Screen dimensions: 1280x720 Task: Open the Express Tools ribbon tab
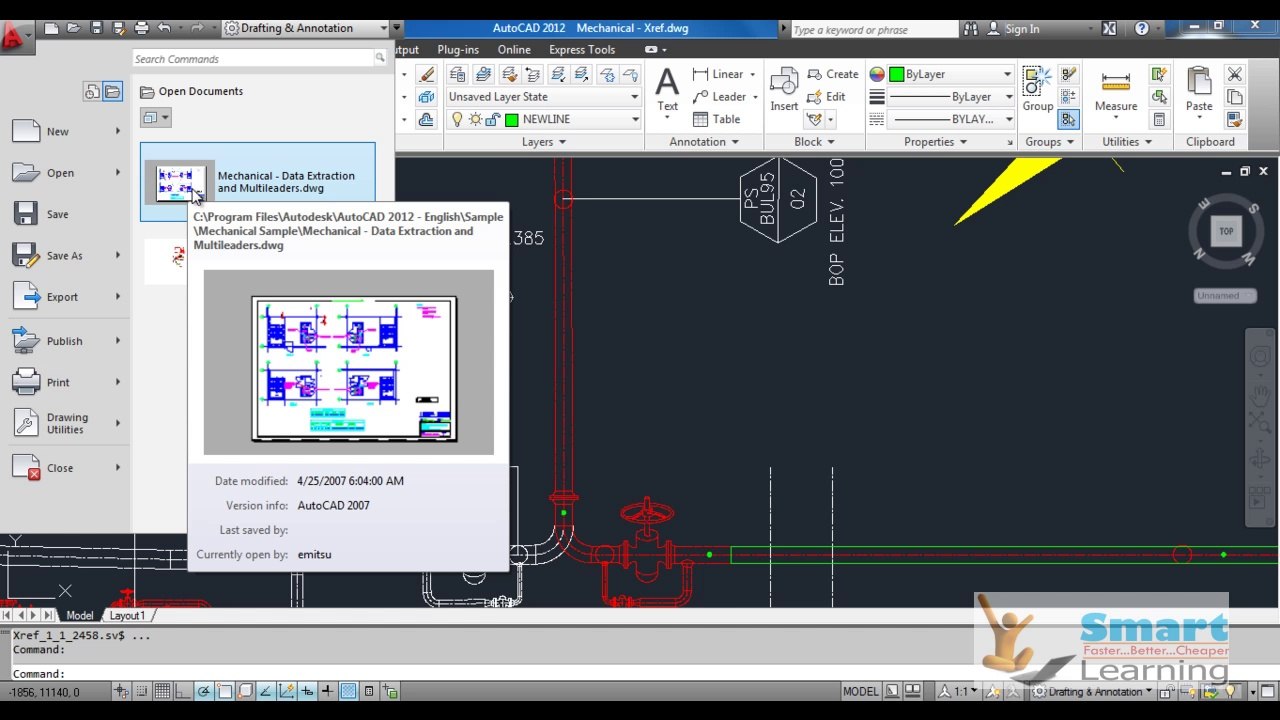582,49
